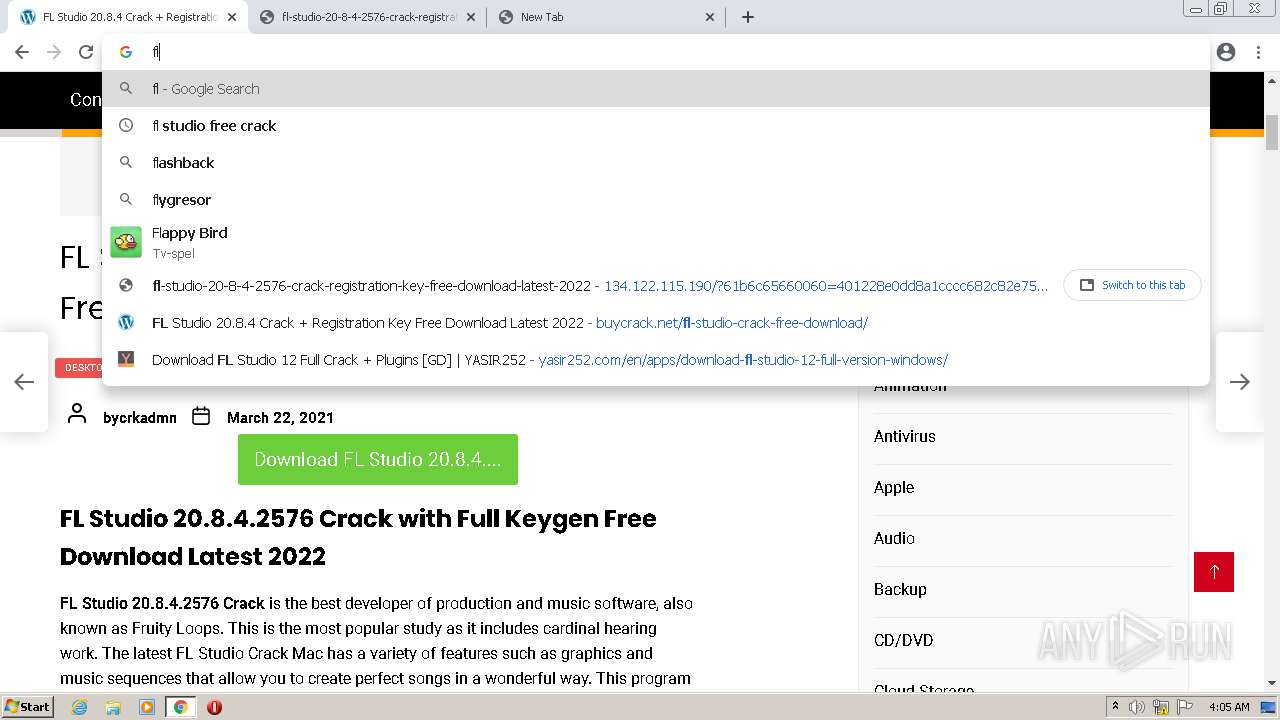Viewport: 1280px width, 720px height.
Task: Close the New Tab tab
Action: 710,17
